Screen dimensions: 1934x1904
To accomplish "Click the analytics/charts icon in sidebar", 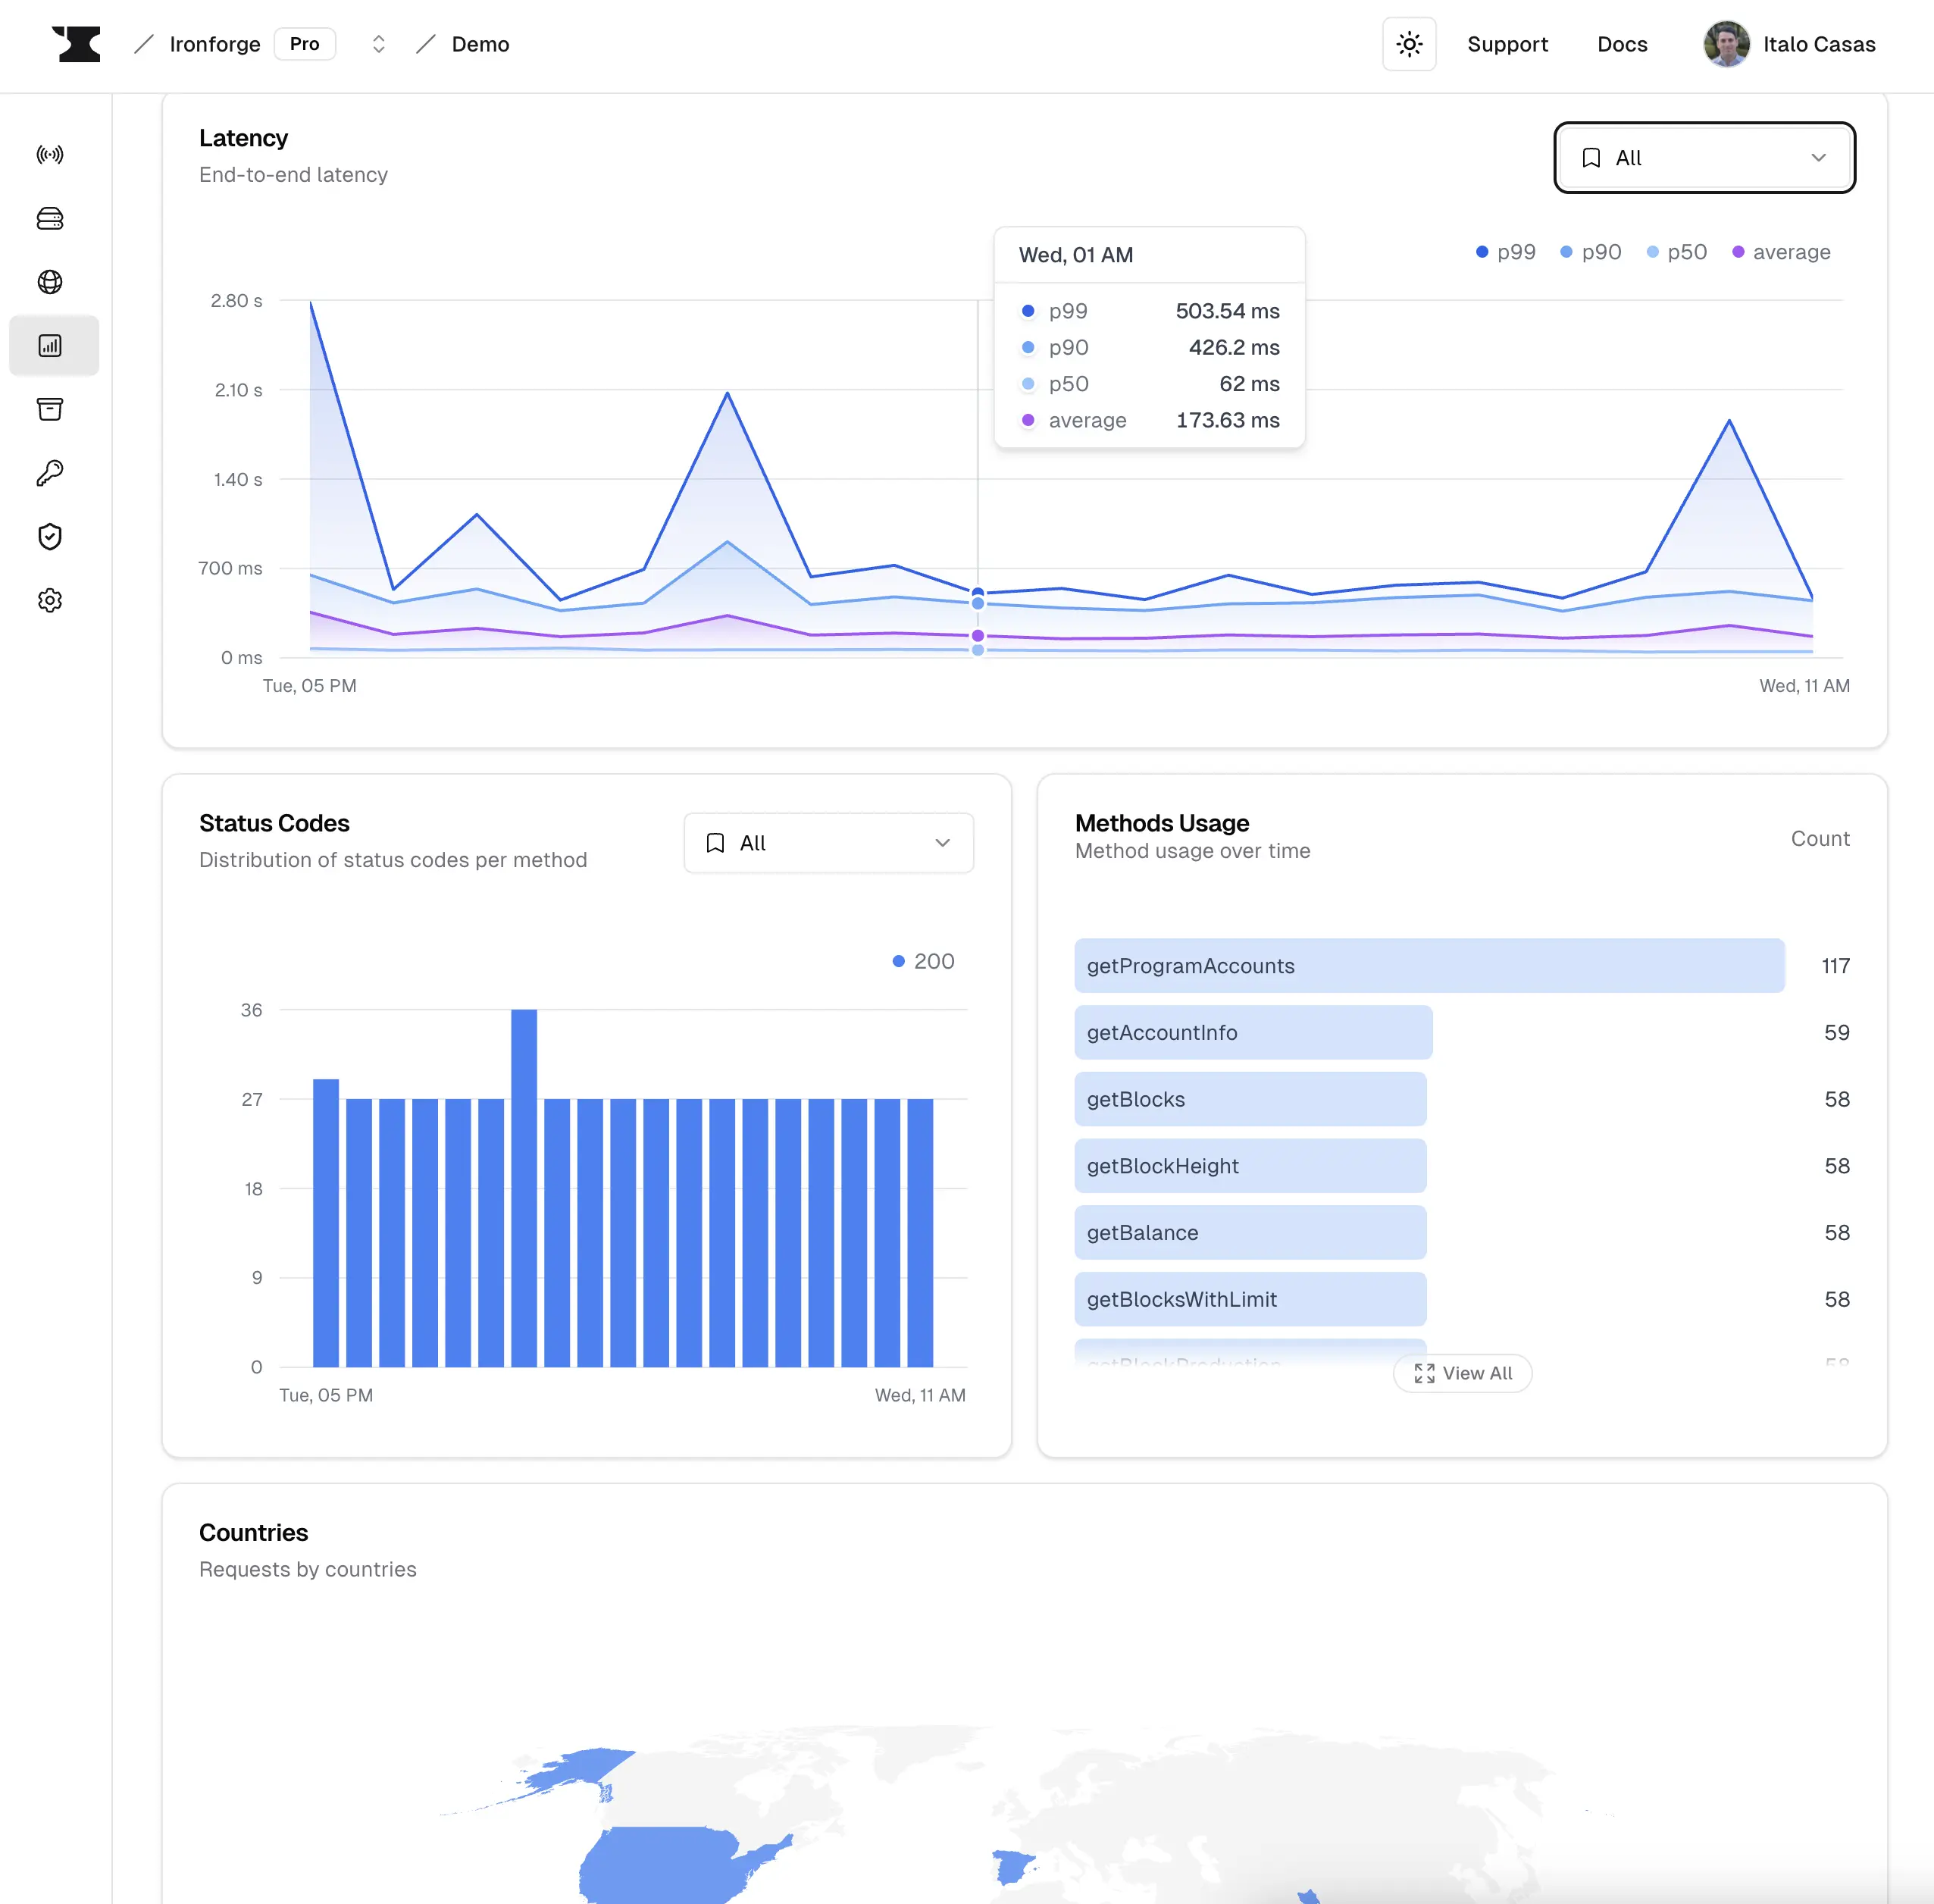I will [51, 345].
